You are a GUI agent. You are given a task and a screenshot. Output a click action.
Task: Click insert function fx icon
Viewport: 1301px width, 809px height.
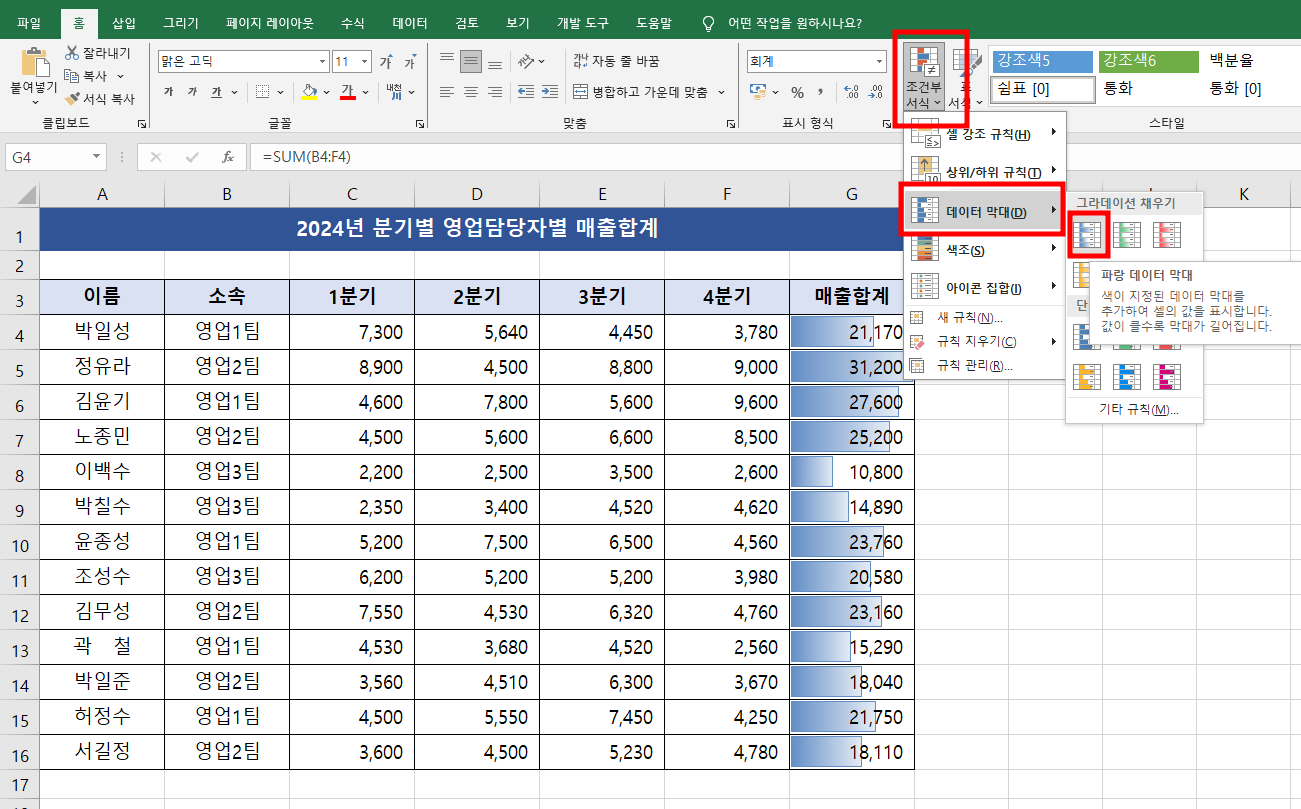pyautogui.click(x=228, y=157)
